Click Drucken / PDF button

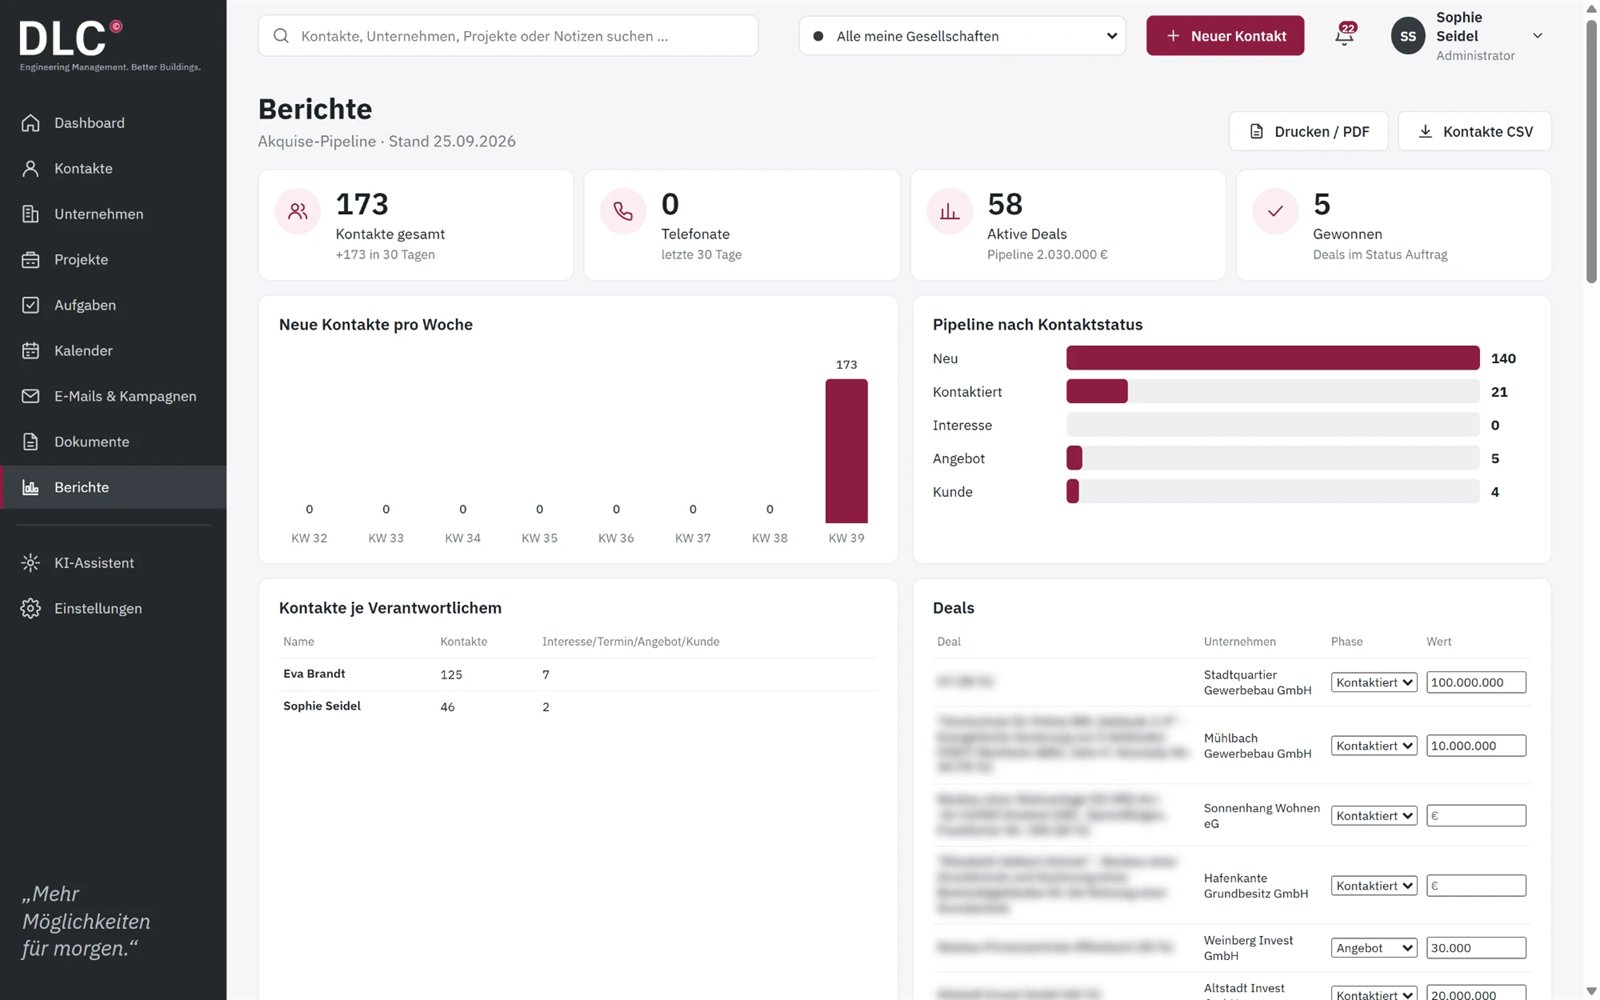click(x=1308, y=131)
